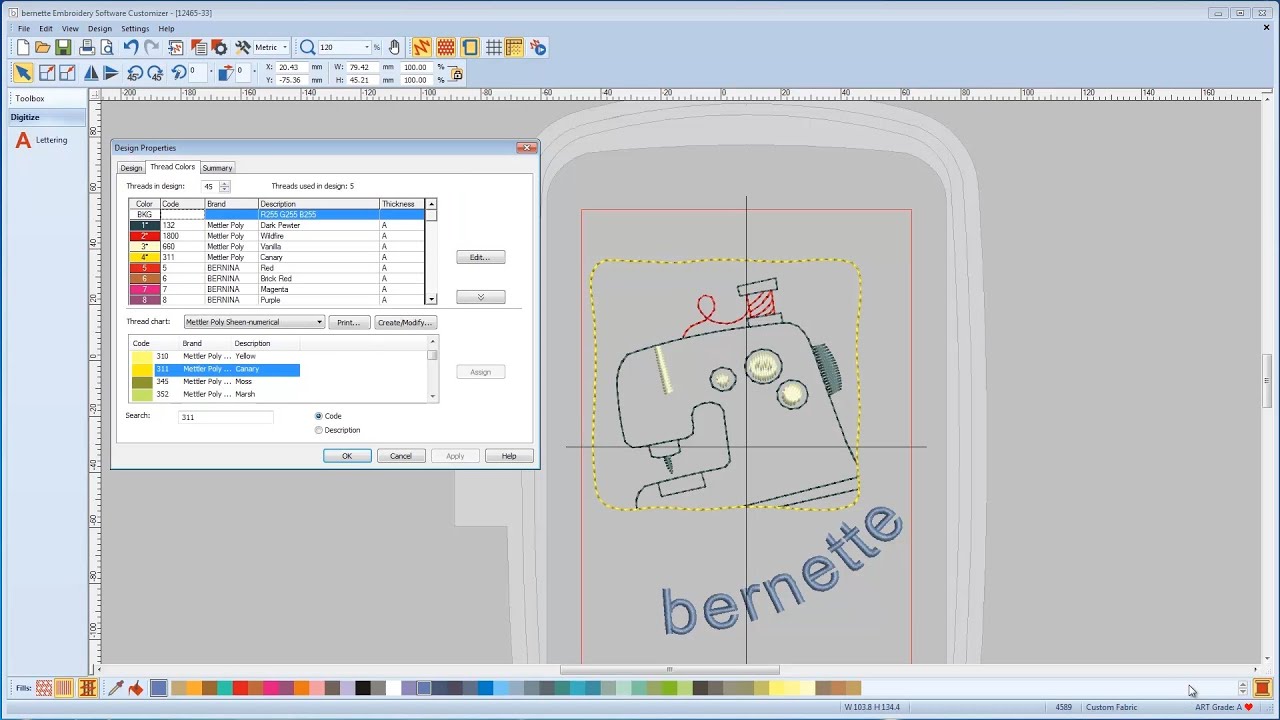Create a new design with New icon
The image size is (1280, 720).
click(23, 47)
